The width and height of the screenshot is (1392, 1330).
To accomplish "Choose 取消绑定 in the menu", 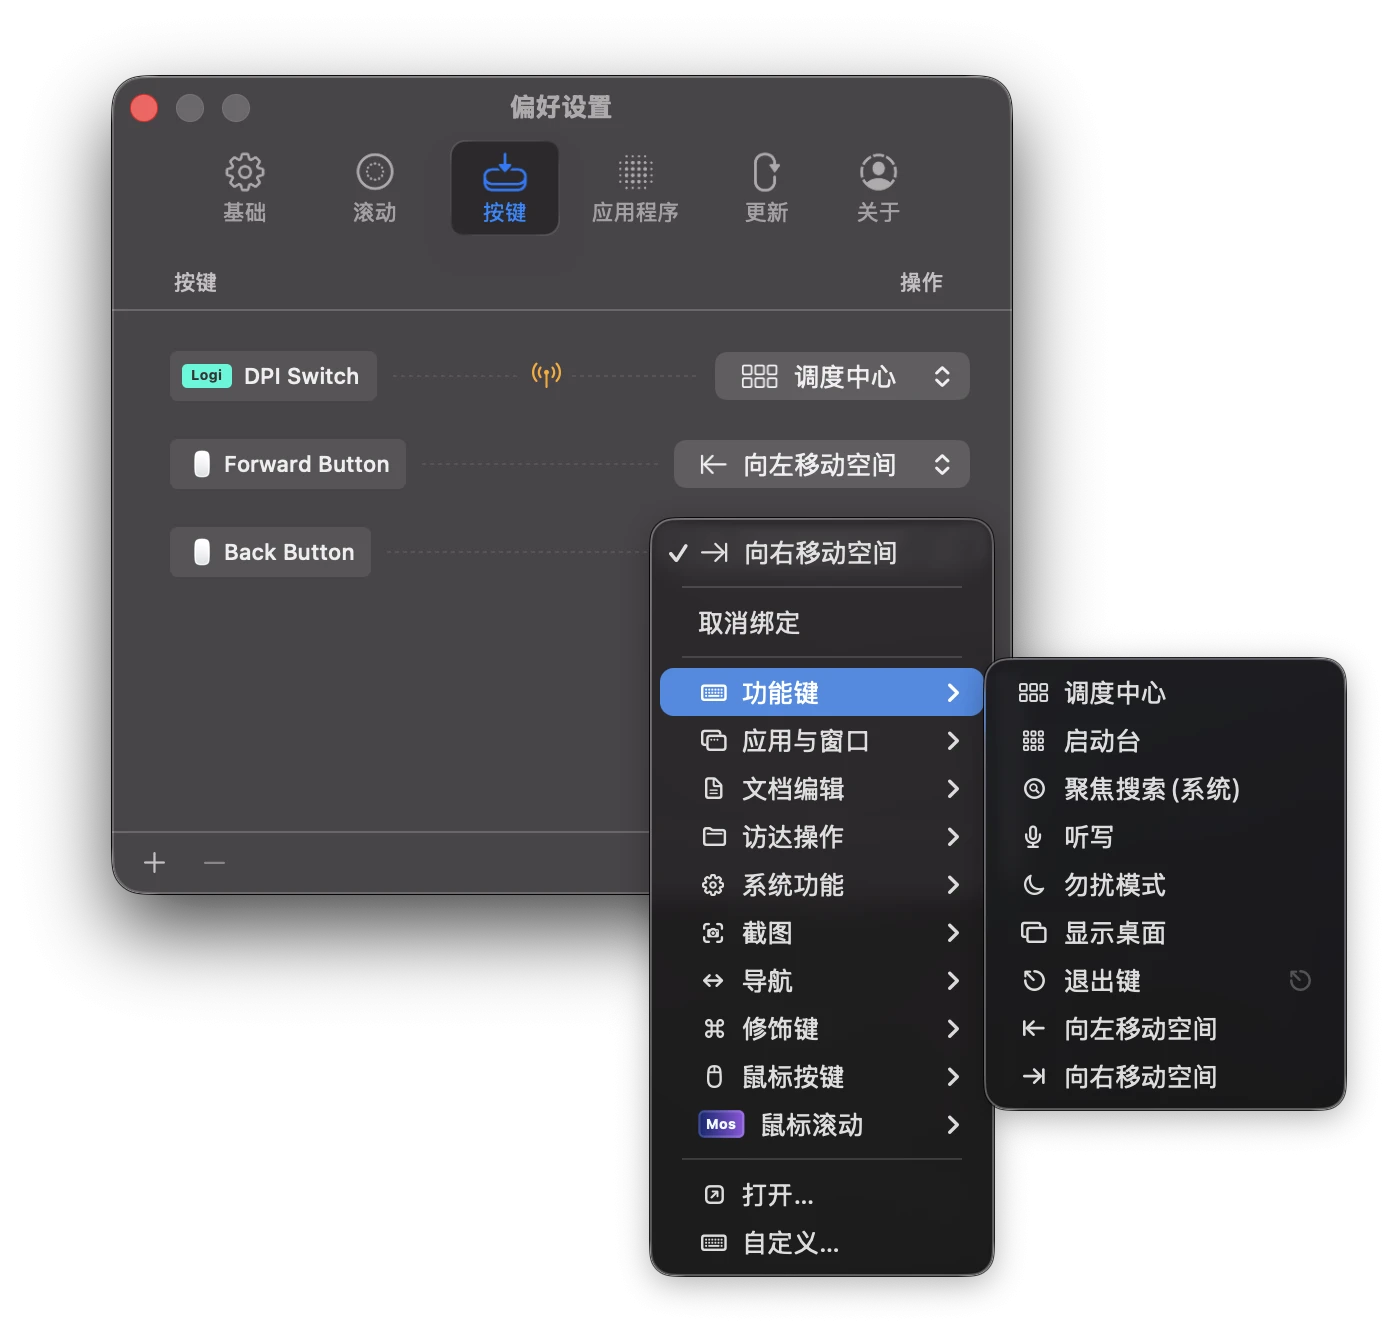I will [x=822, y=623].
